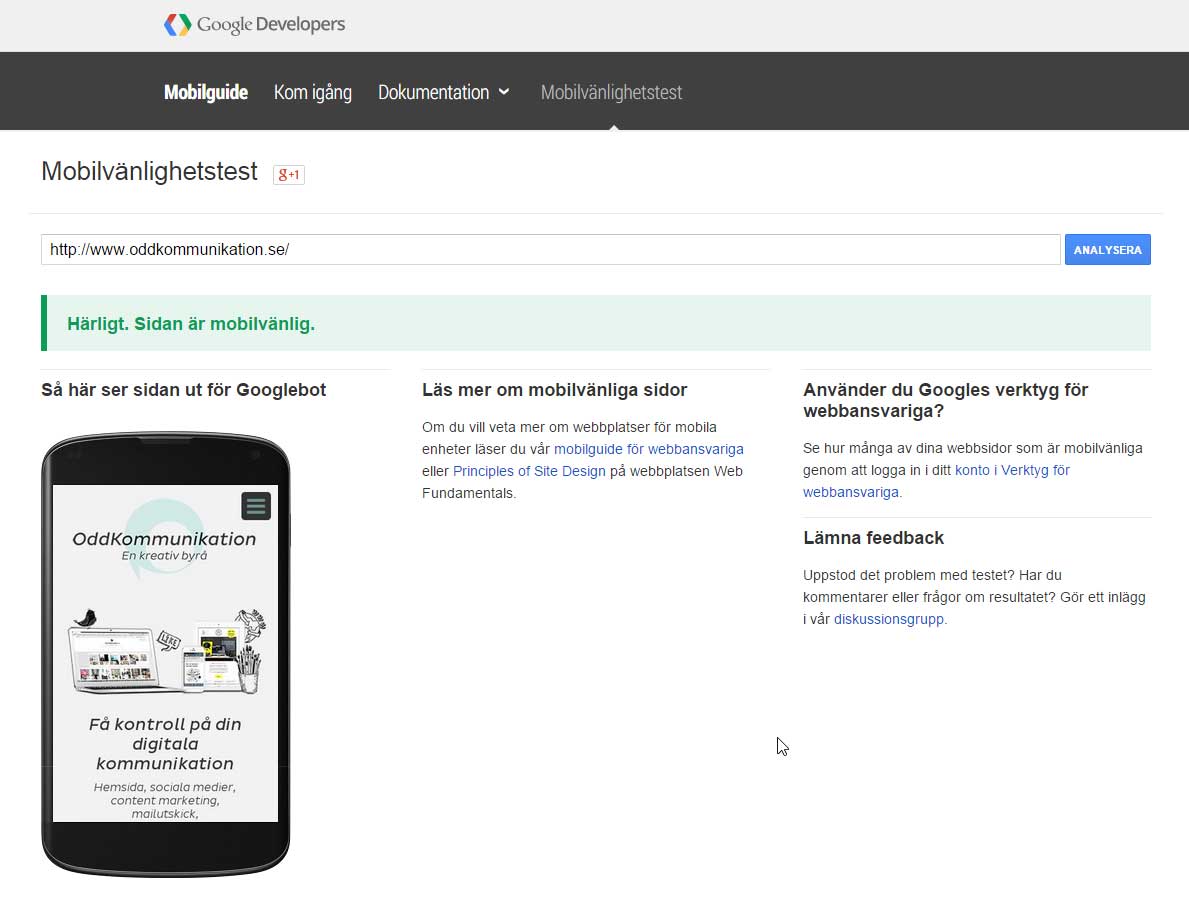Open konto i Verktyg för webbansvariga link
The image size is (1189, 911).
[x=936, y=481]
